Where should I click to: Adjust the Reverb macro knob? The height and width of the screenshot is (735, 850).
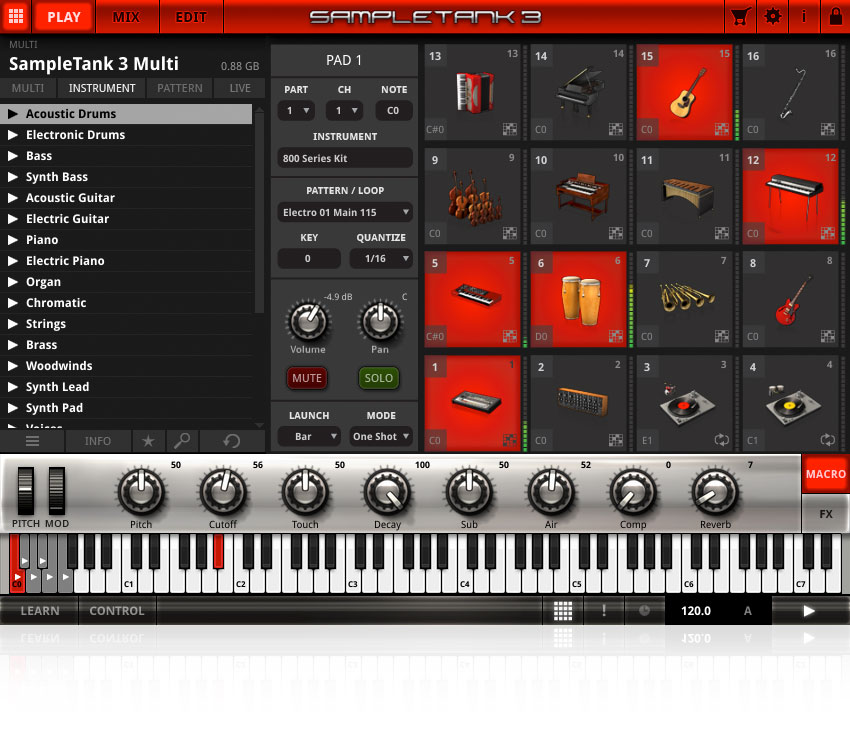714,493
